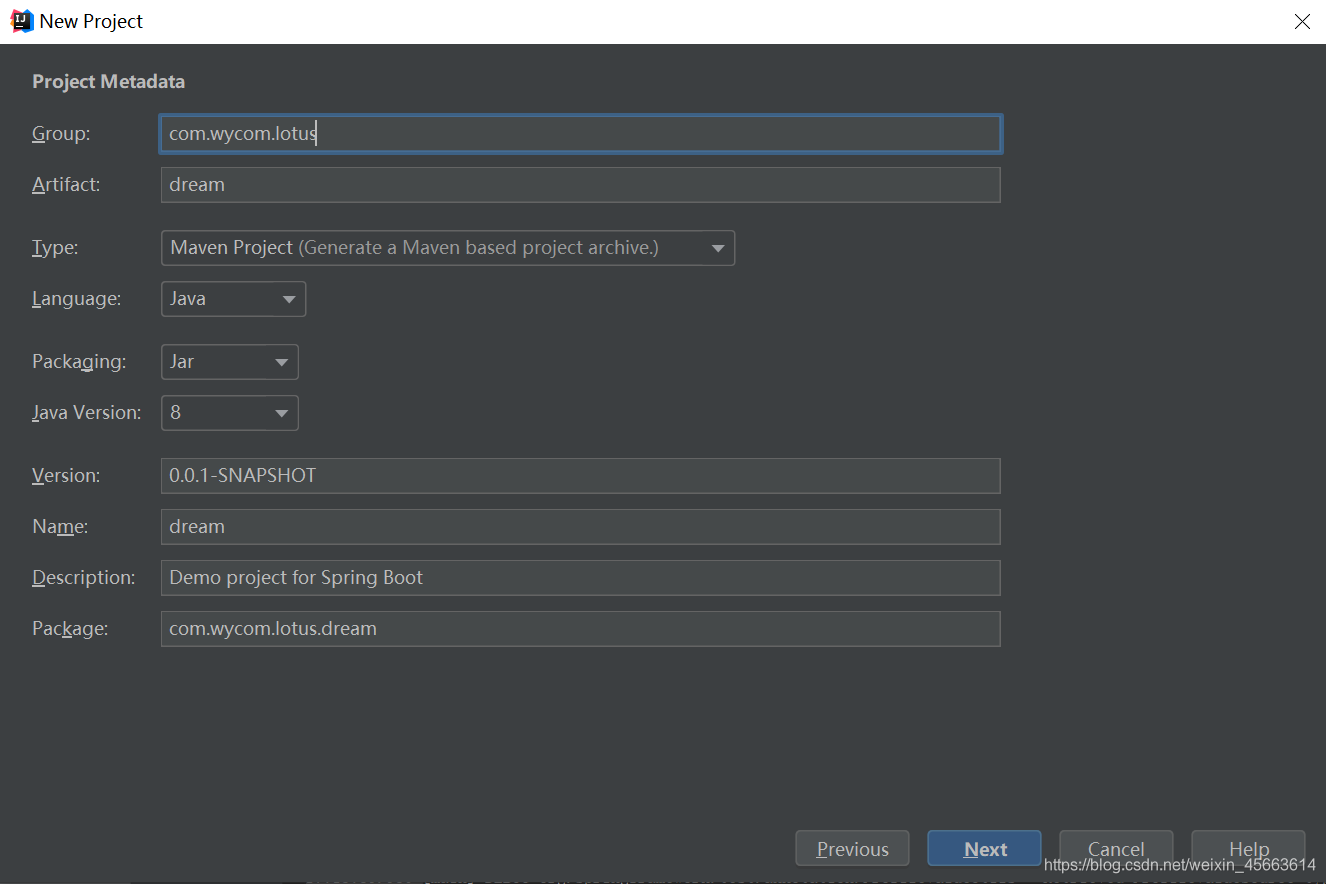Edit the Package field com.wycom.lotus.dream
Image resolution: width=1326 pixels, height=884 pixels.
pyautogui.click(x=580, y=629)
